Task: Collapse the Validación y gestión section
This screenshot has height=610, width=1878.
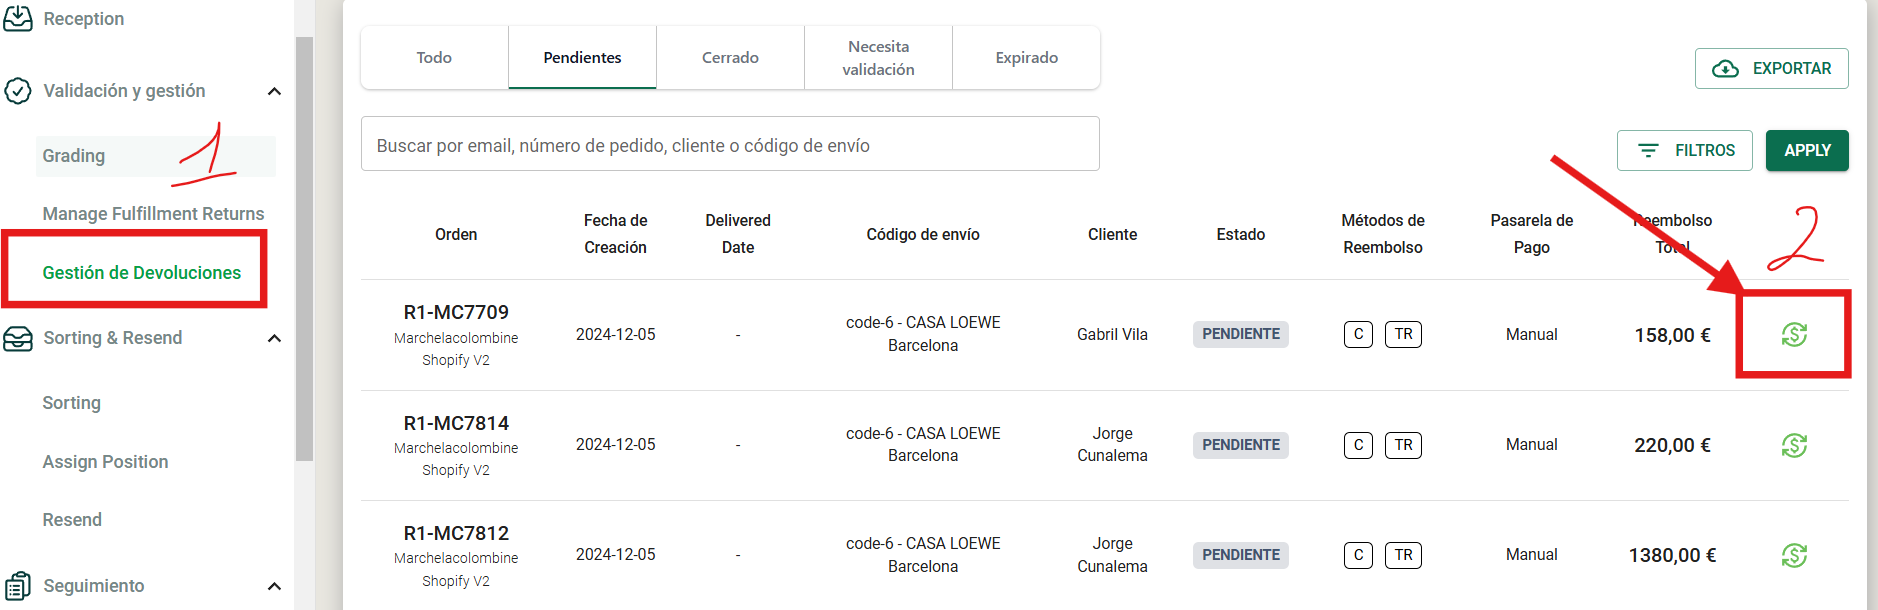Action: coord(274,91)
